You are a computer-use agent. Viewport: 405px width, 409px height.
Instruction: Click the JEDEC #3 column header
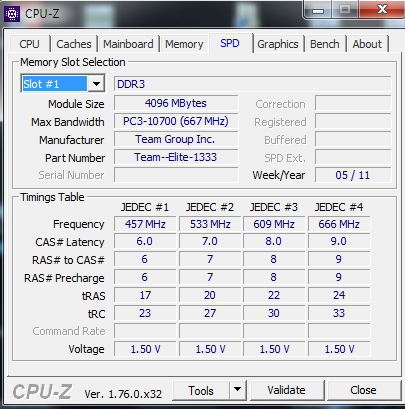click(x=274, y=207)
